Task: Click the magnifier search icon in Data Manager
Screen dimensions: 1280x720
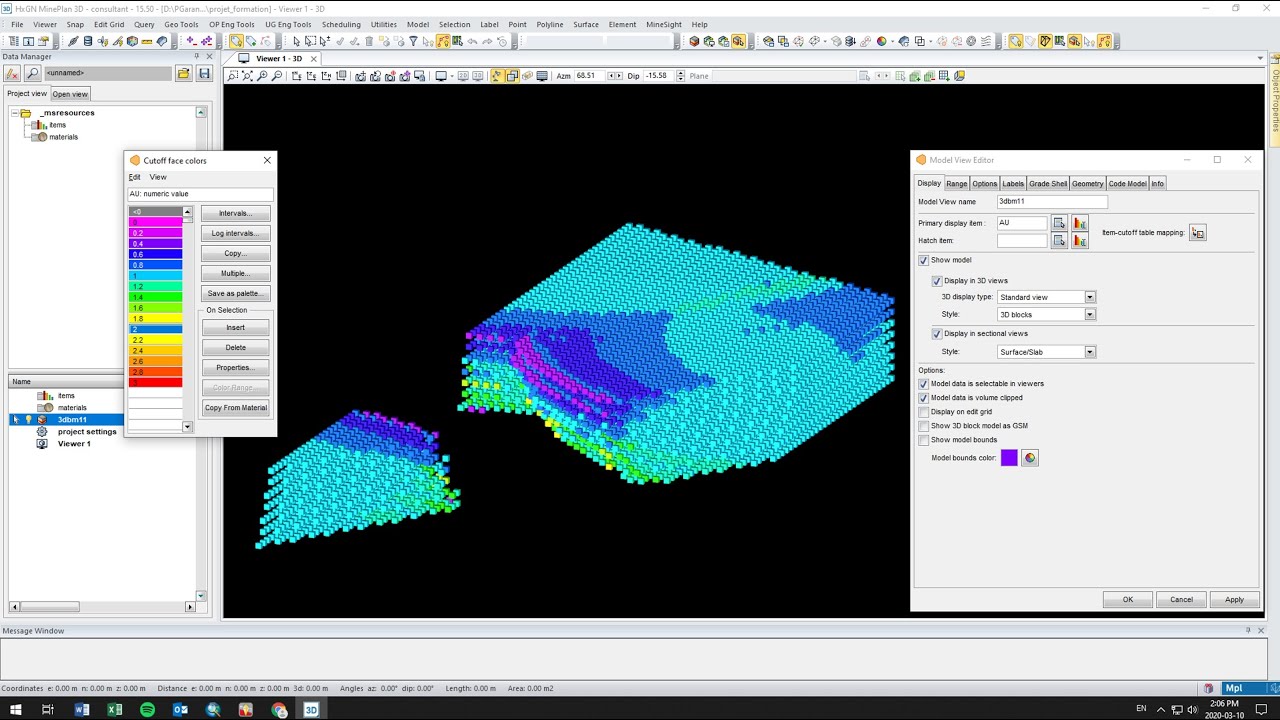Action: coord(32,73)
